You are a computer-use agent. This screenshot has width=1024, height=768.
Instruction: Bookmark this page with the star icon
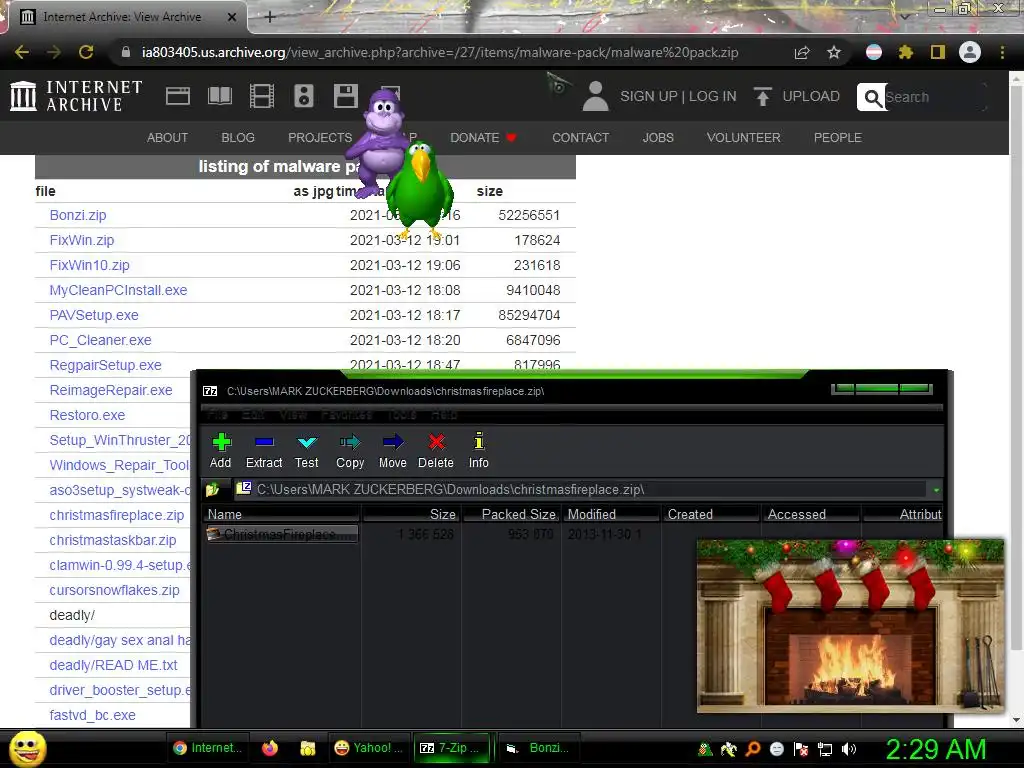834,52
